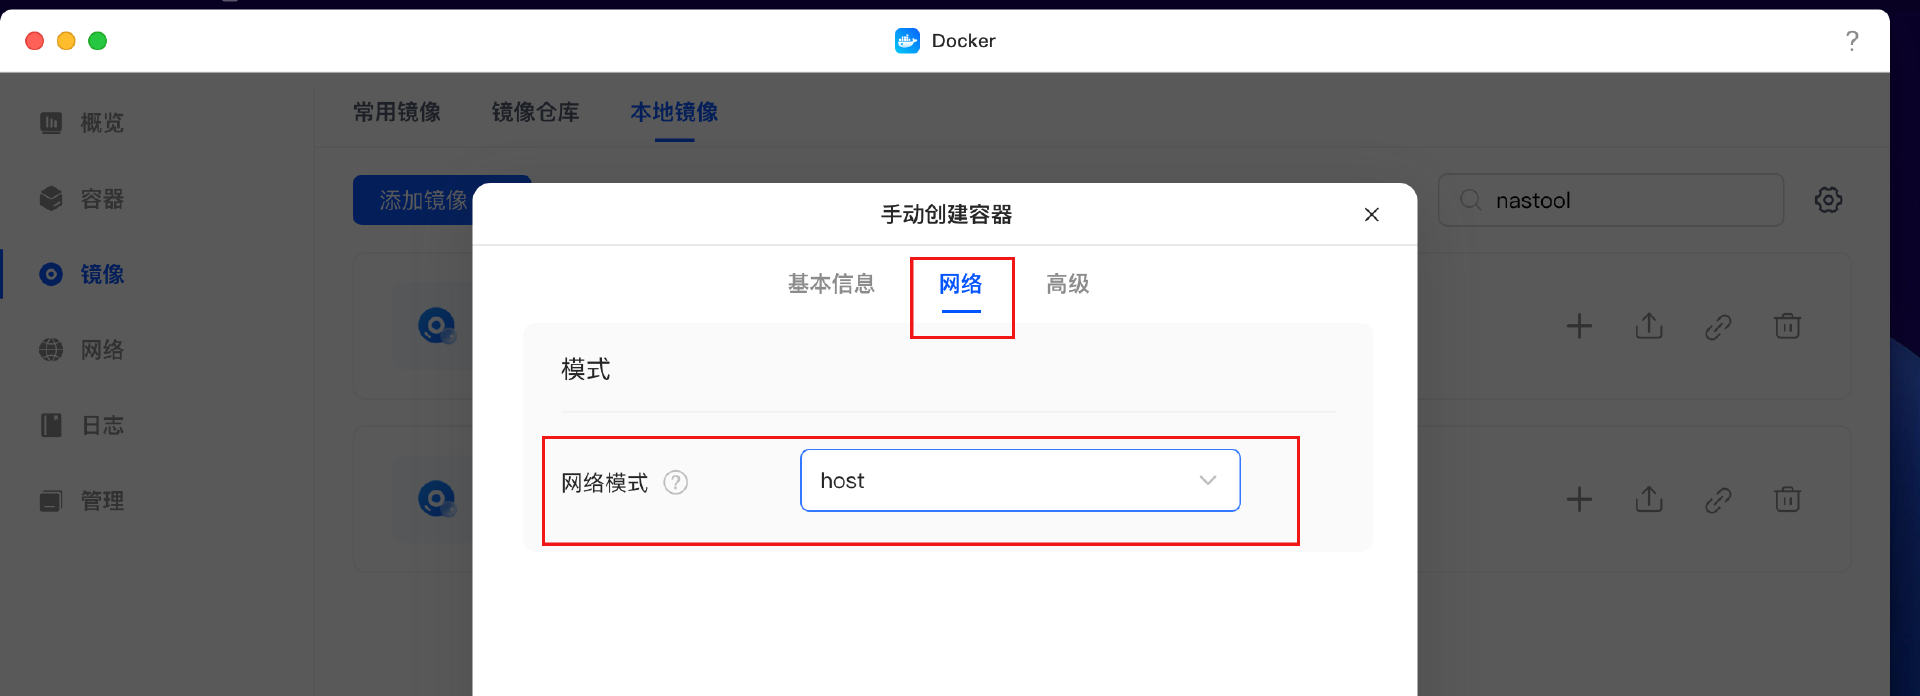This screenshot has width=1920, height=696.
Task: Open the 镜像仓库 tab
Action: (x=536, y=112)
